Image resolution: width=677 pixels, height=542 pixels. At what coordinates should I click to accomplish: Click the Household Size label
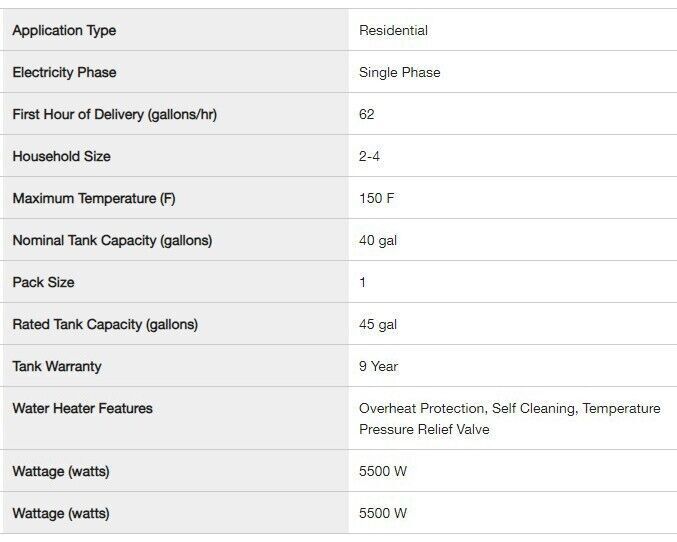coord(61,156)
